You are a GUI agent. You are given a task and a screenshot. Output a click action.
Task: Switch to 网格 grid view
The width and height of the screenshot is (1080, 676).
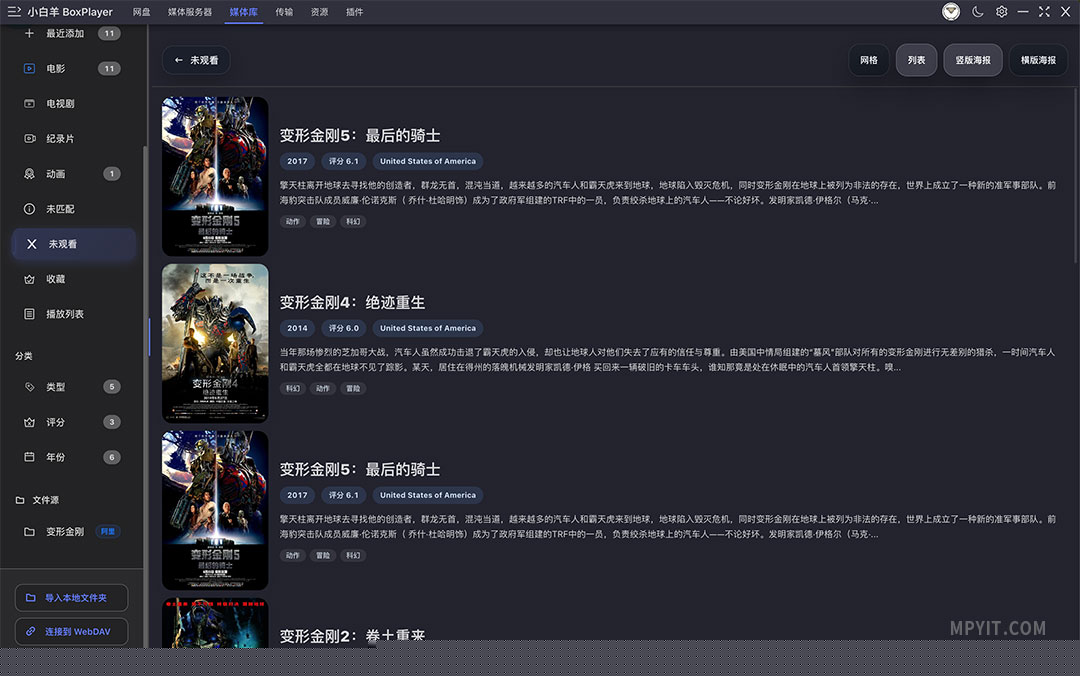pyautogui.click(x=869, y=60)
